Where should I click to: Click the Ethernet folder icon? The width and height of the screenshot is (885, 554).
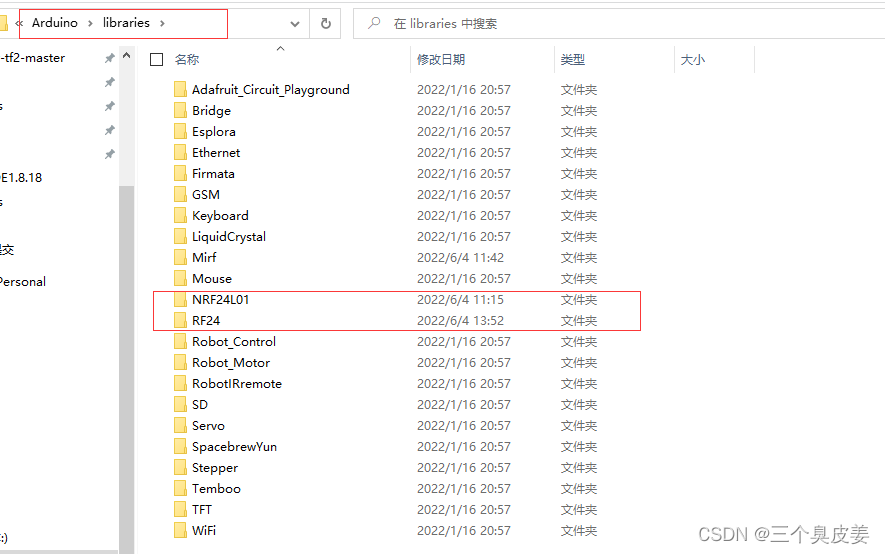click(181, 152)
